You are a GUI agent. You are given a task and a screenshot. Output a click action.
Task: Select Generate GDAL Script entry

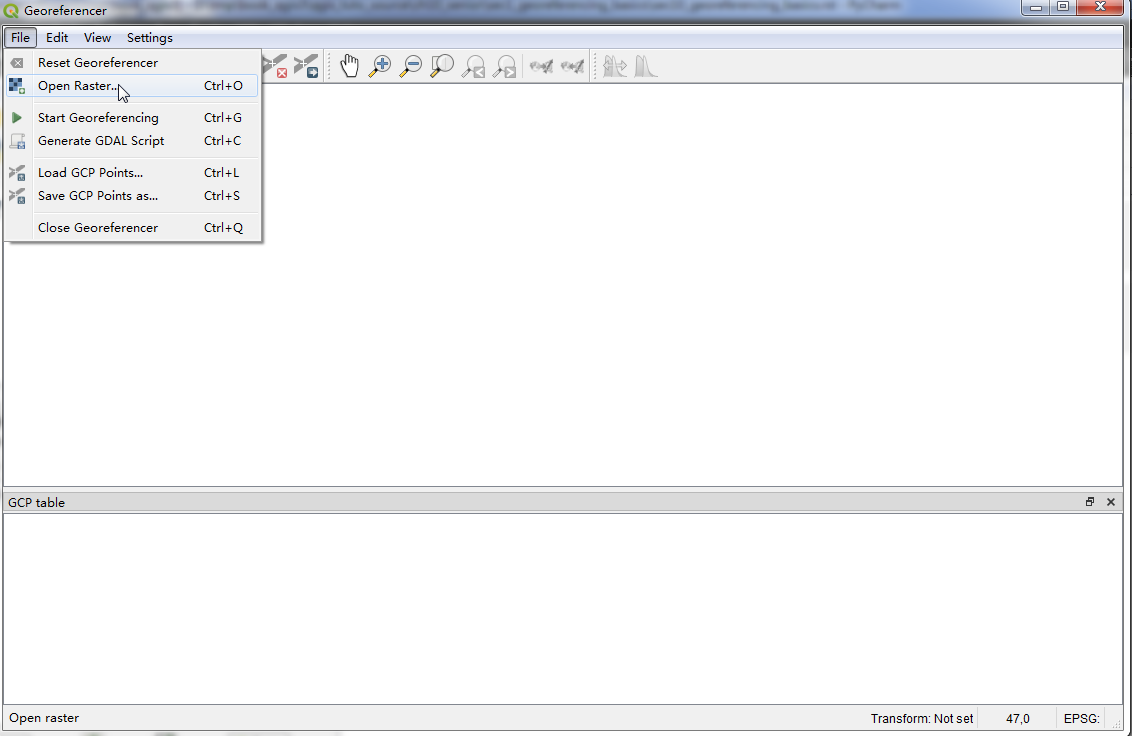(132, 141)
